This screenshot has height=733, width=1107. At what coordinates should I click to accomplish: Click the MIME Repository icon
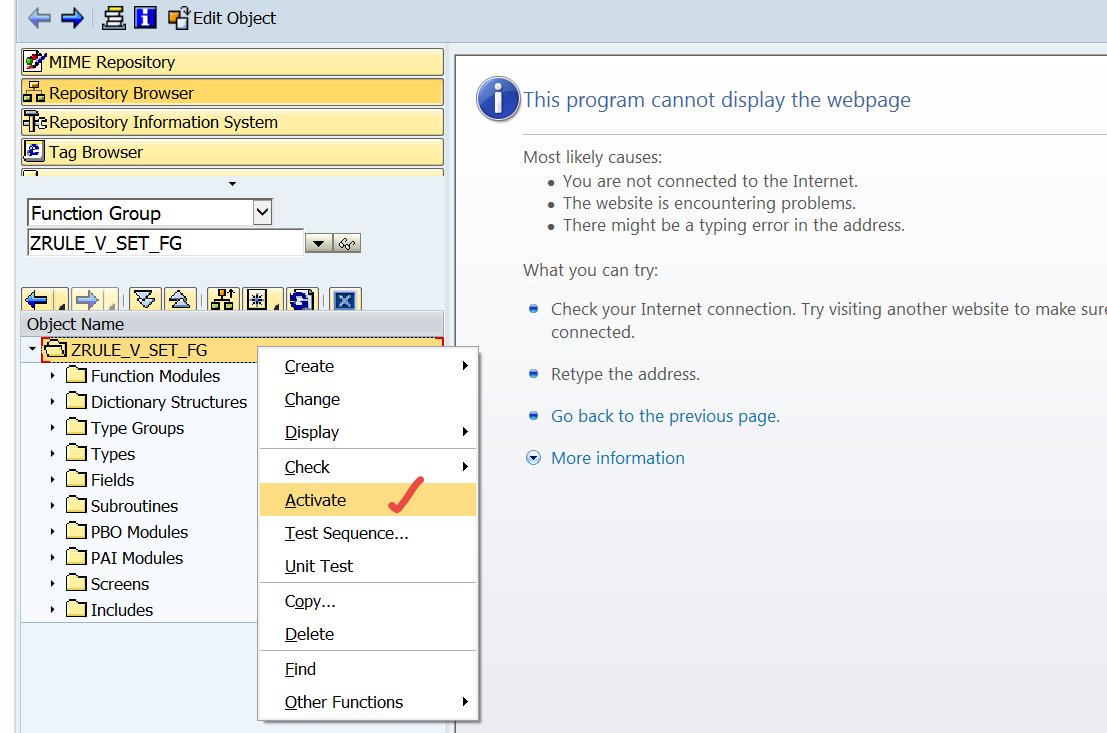[x=34, y=62]
